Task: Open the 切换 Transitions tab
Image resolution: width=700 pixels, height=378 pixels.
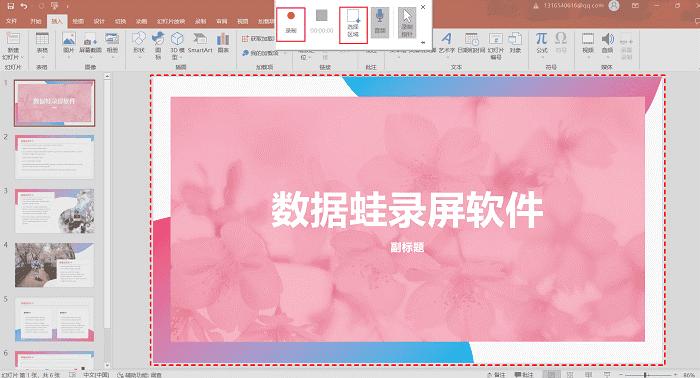Action: click(x=120, y=21)
